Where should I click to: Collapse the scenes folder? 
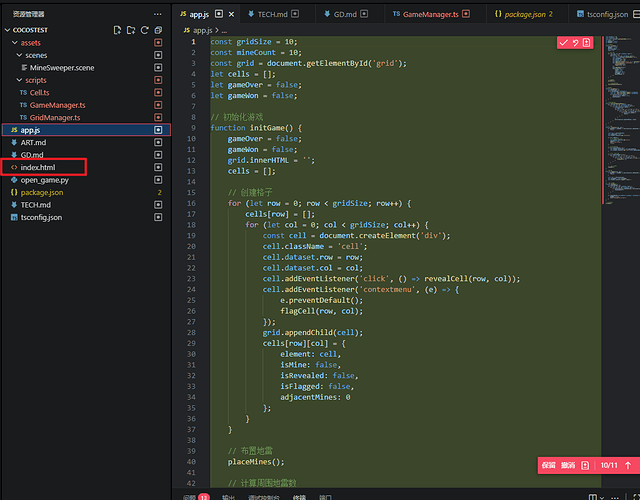[19, 55]
